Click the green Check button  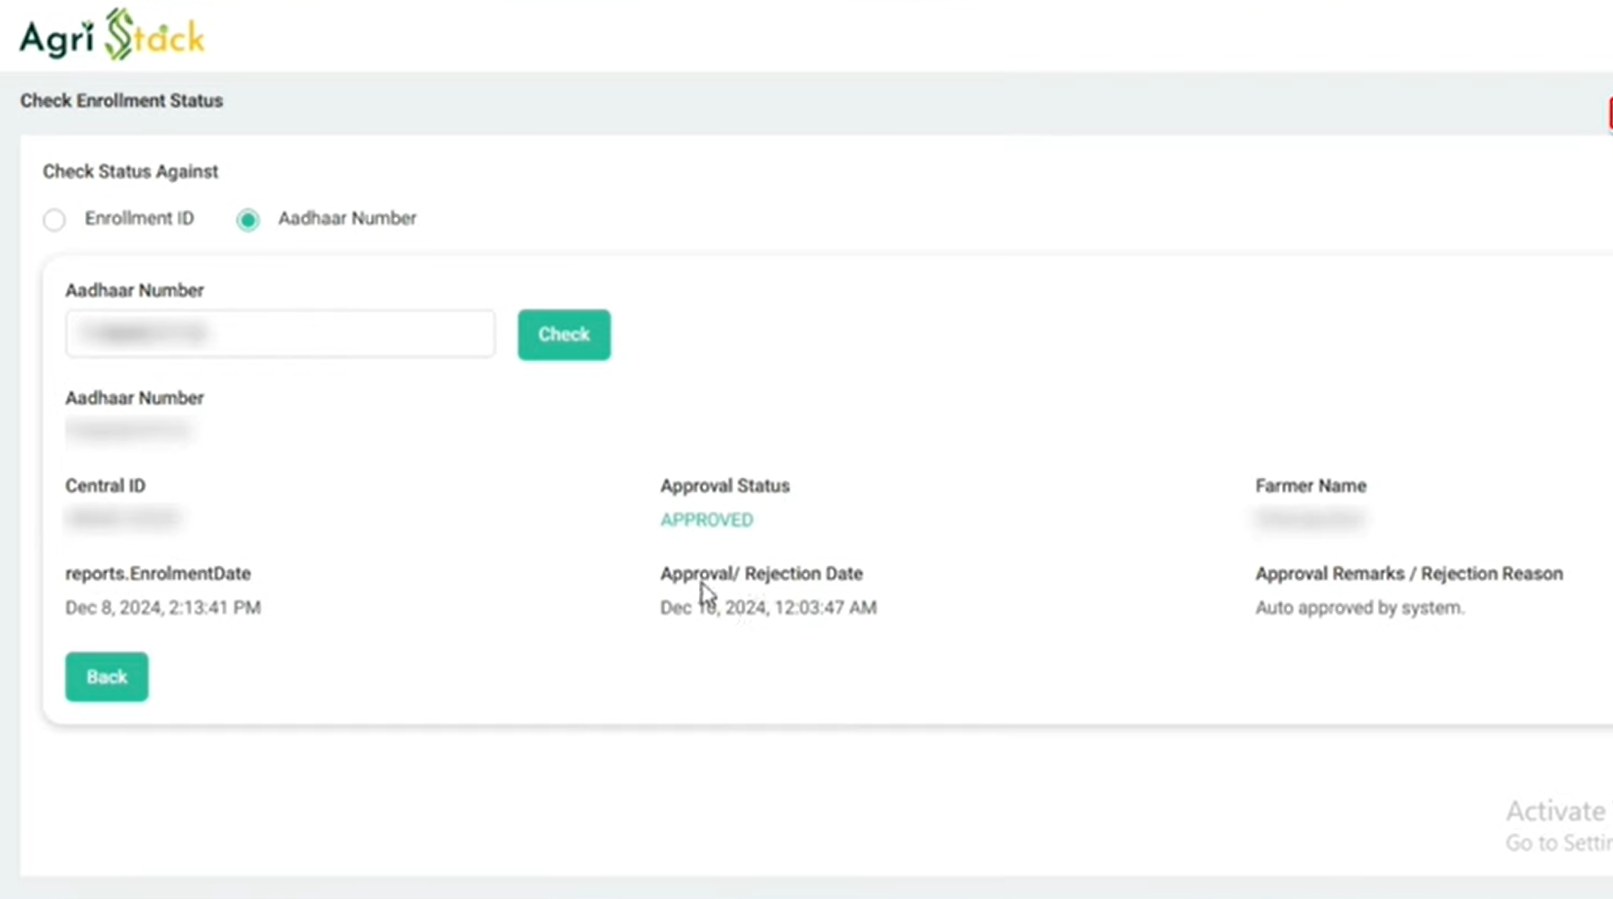tap(564, 334)
